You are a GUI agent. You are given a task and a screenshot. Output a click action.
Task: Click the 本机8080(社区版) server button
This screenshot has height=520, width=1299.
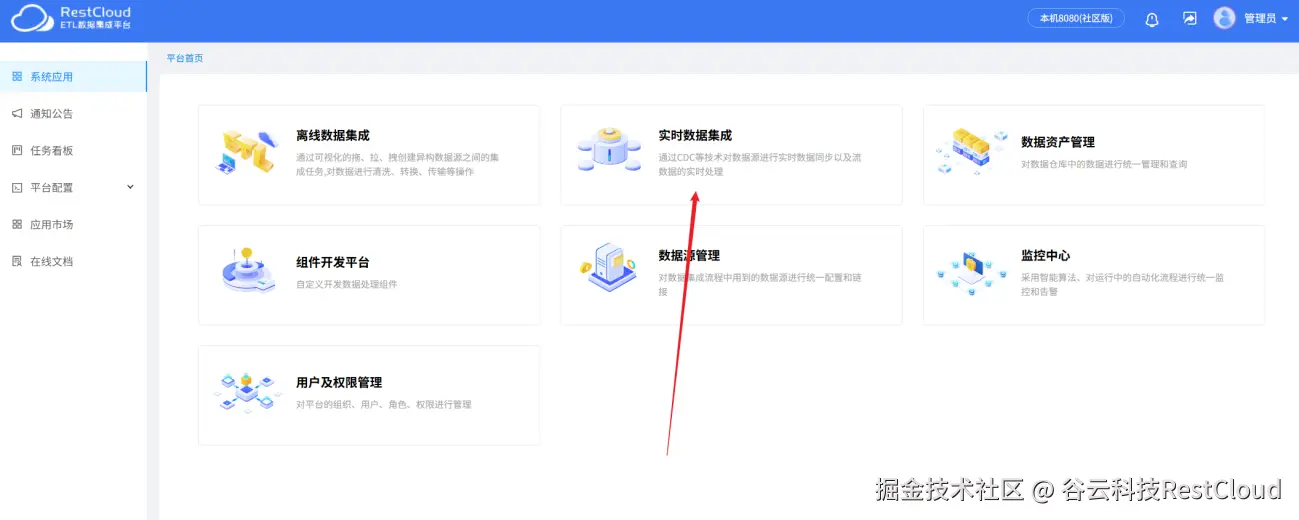1076,18
